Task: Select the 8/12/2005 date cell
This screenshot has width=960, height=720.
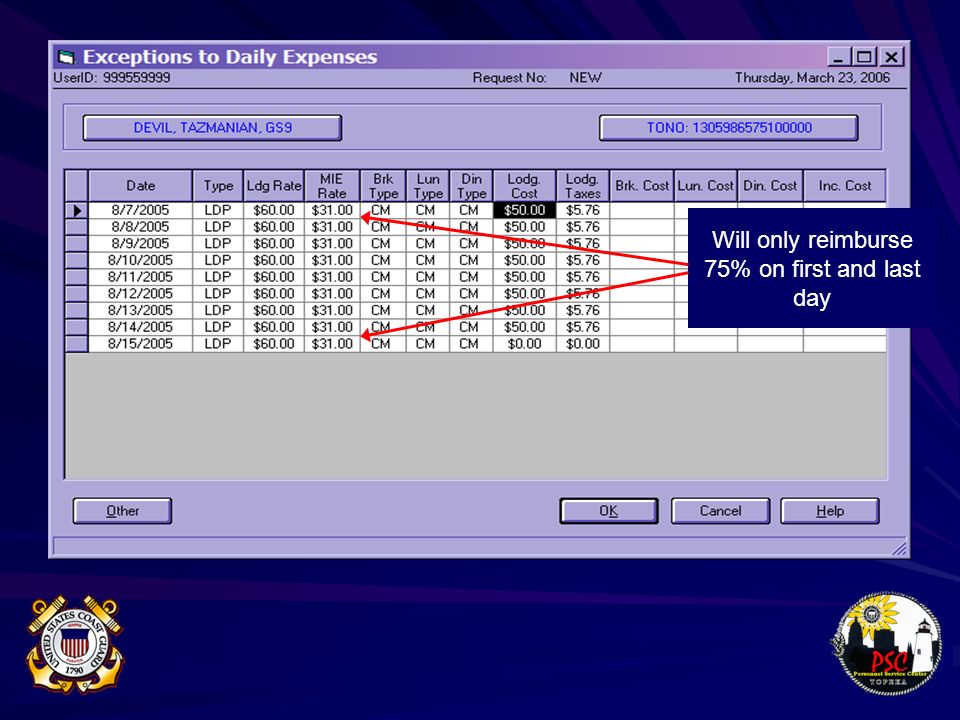Action: click(140, 293)
